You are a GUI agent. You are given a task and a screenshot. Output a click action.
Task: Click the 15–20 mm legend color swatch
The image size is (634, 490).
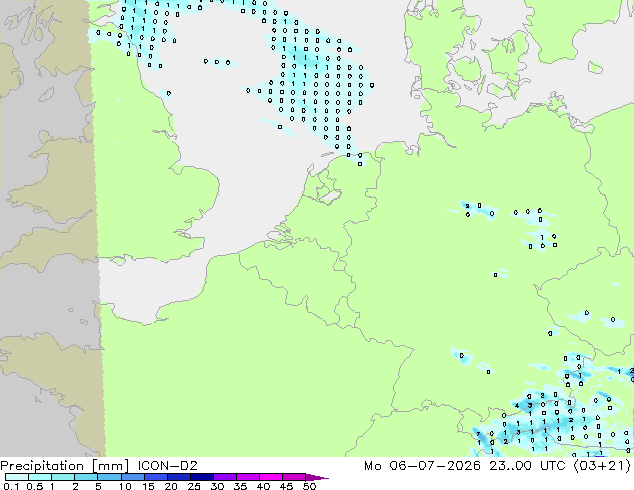tap(156, 477)
